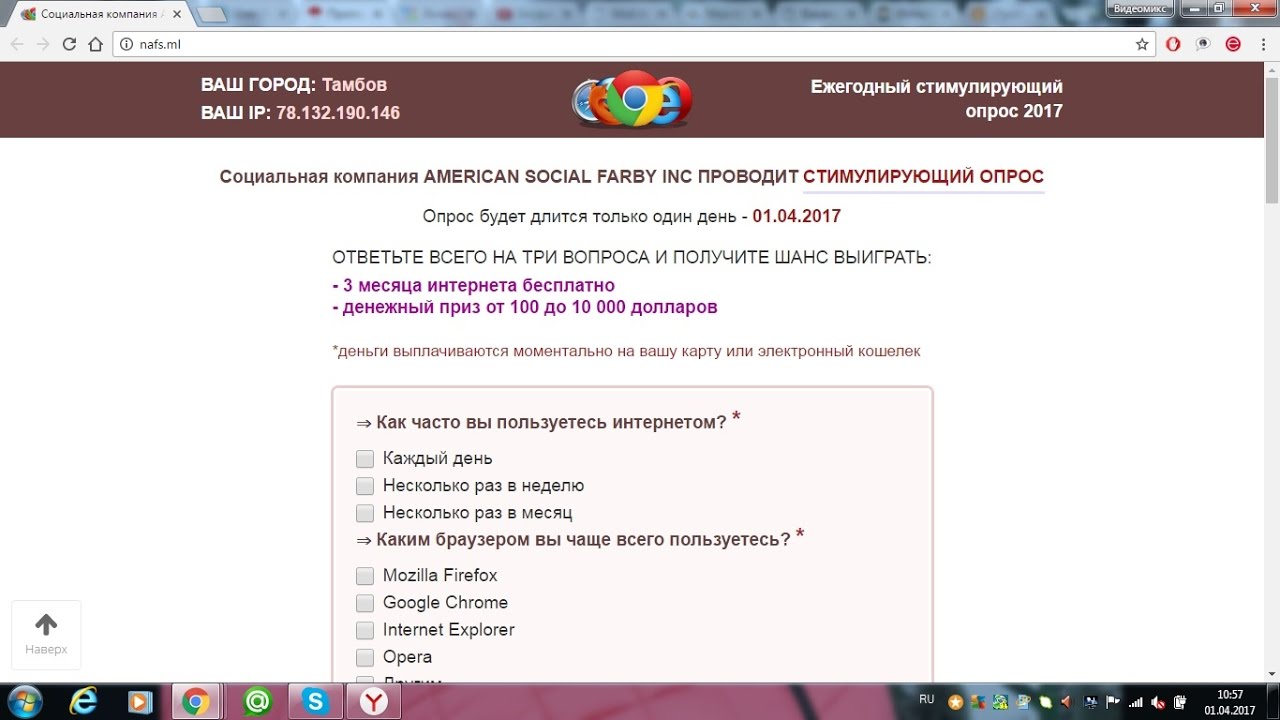Click the date 01.04.2017 in page text

tap(796, 216)
